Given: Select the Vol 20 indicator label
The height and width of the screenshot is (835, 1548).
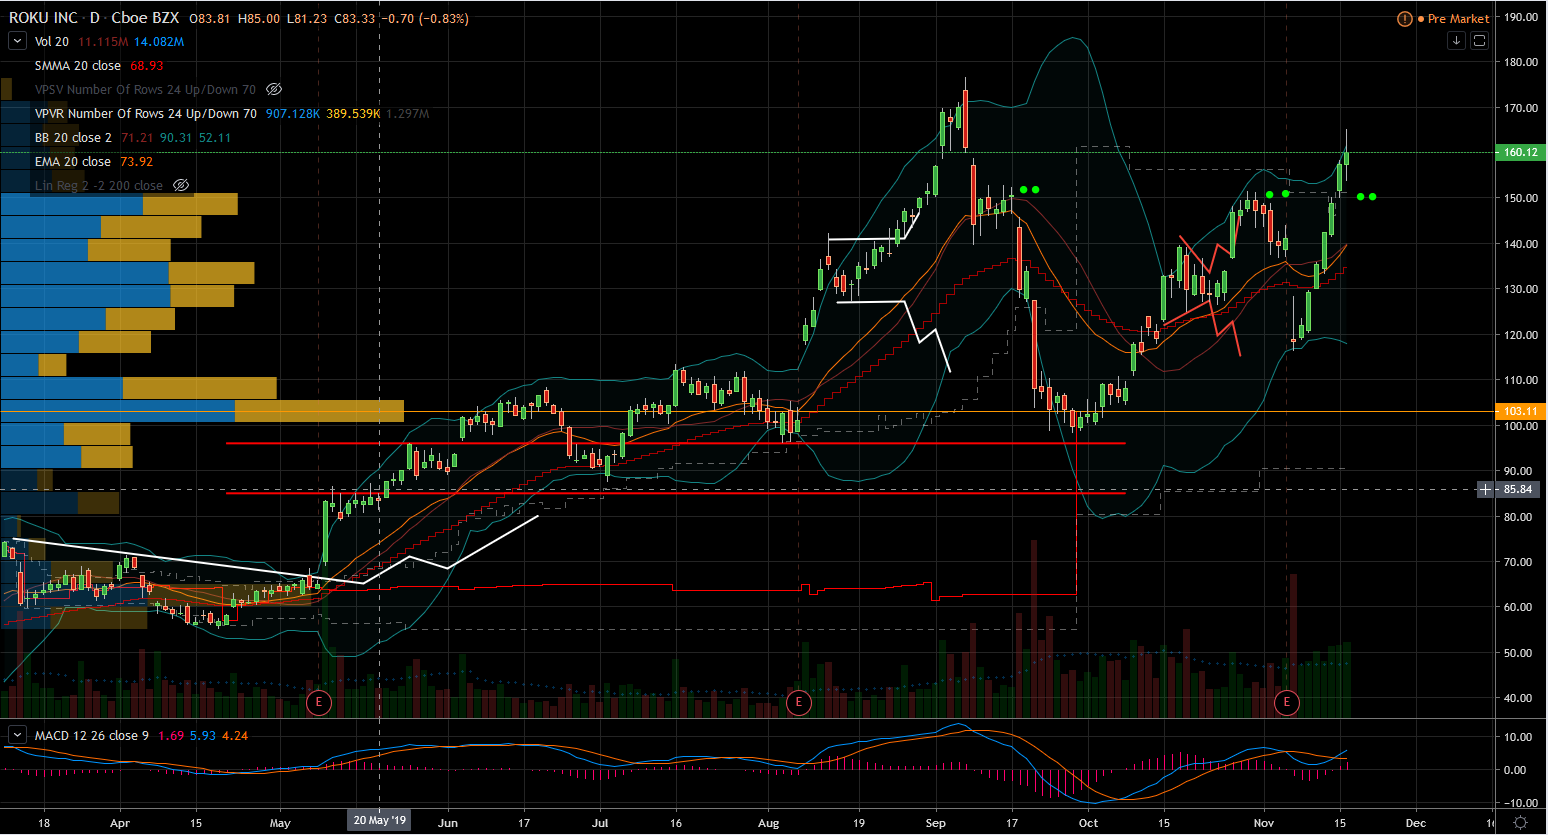Looking at the screenshot, I should pyautogui.click(x=52, y=42).
